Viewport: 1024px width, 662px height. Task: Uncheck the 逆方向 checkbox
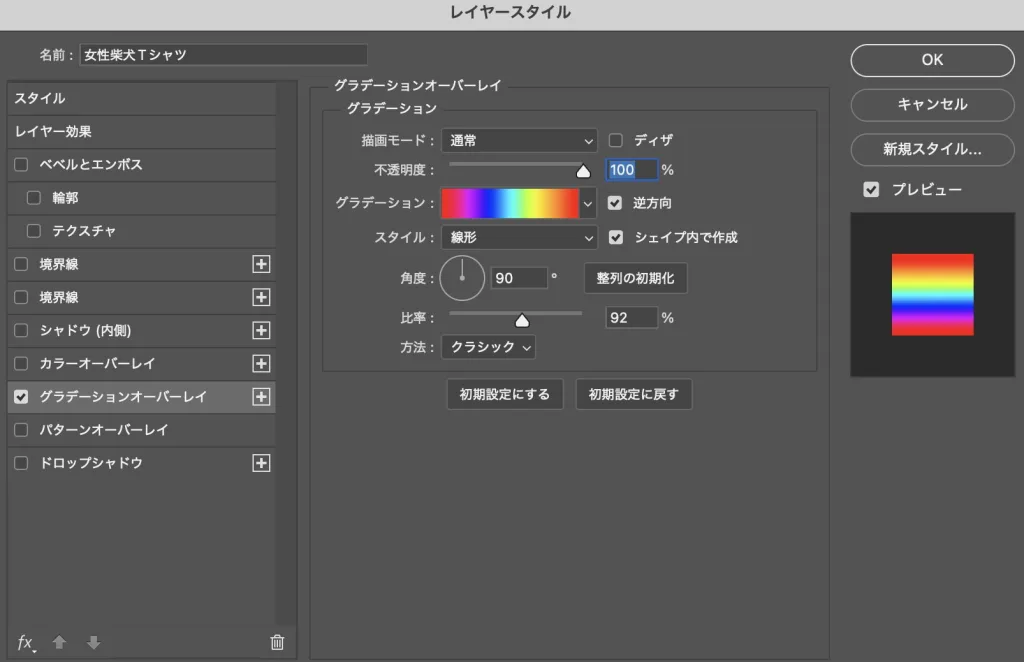(x=616, y=203)
